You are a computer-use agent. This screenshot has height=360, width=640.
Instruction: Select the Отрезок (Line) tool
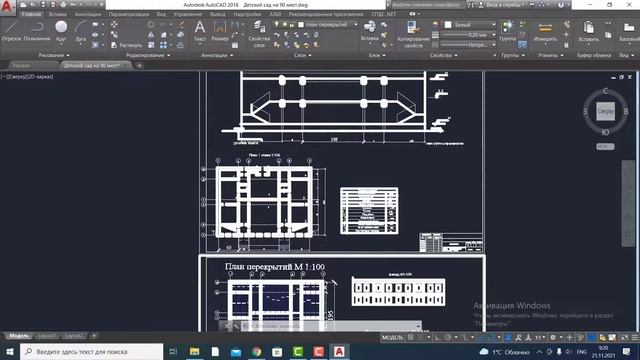[x=11, y=31]
